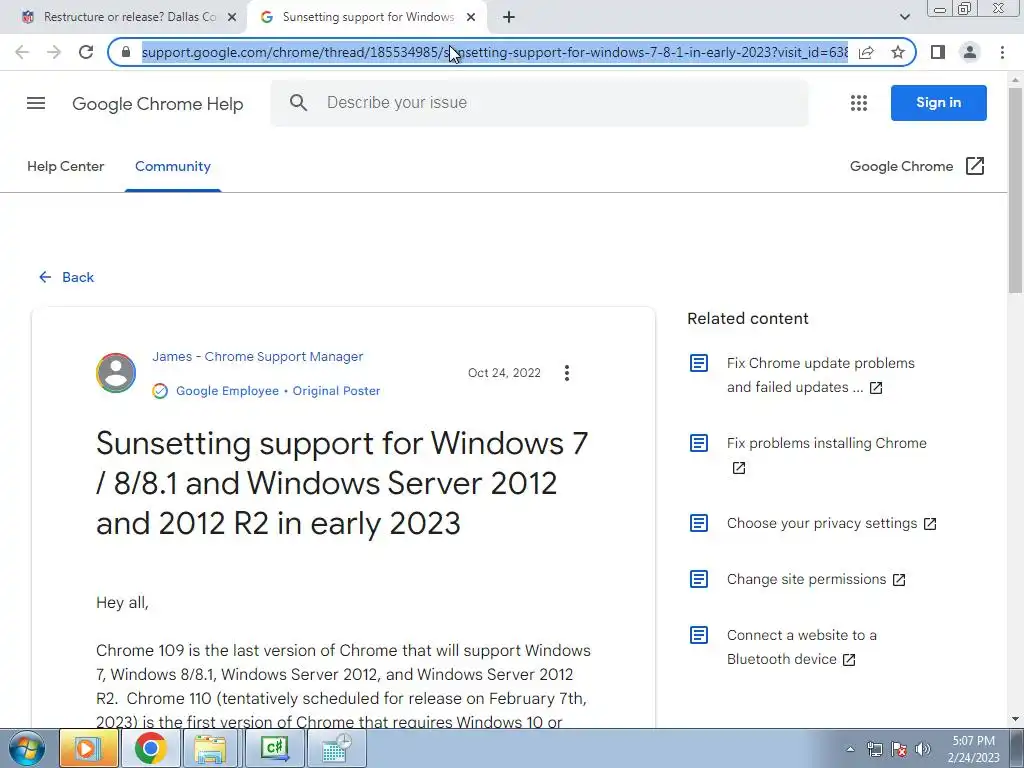Select the Community tab
Image resolution: width=1024 pixels, height=768 pixels.
(173, 167)
